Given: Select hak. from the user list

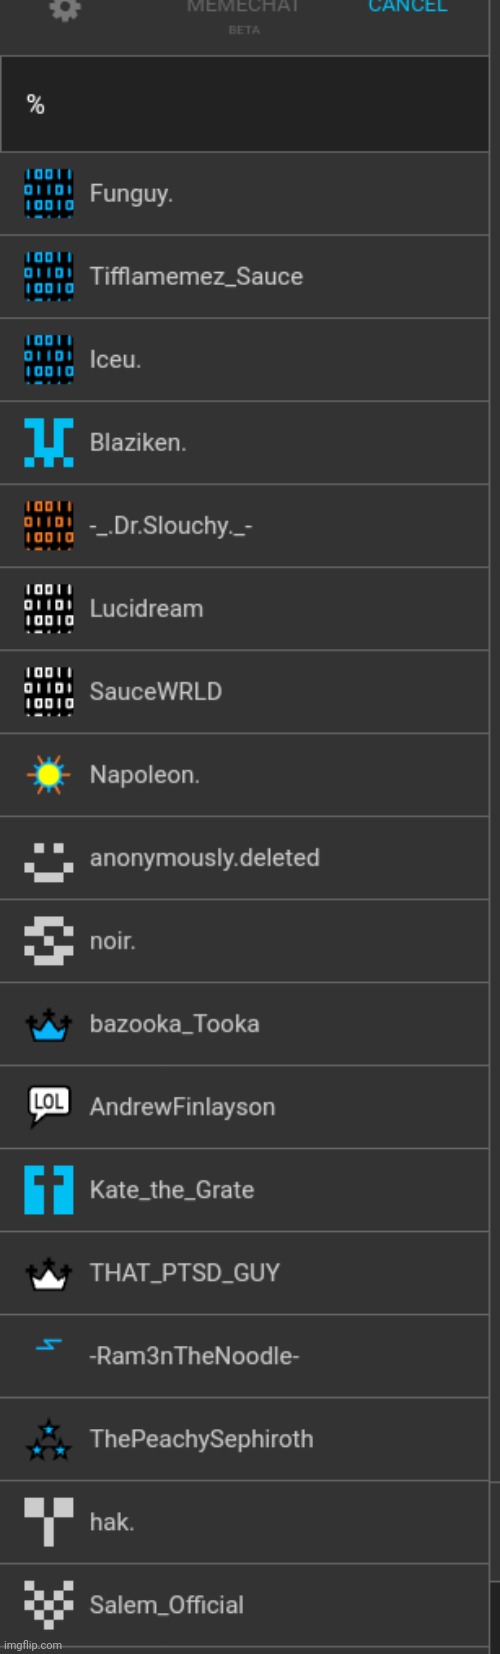Looking at the screenshot, I should pos(244,1522).
